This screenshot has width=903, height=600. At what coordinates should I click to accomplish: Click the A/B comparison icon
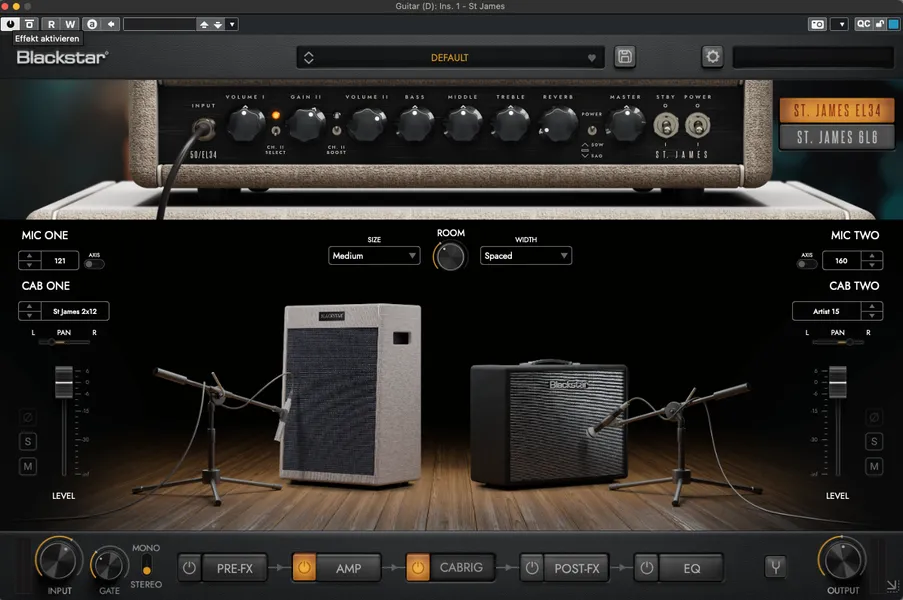click(x=92, y=24)
